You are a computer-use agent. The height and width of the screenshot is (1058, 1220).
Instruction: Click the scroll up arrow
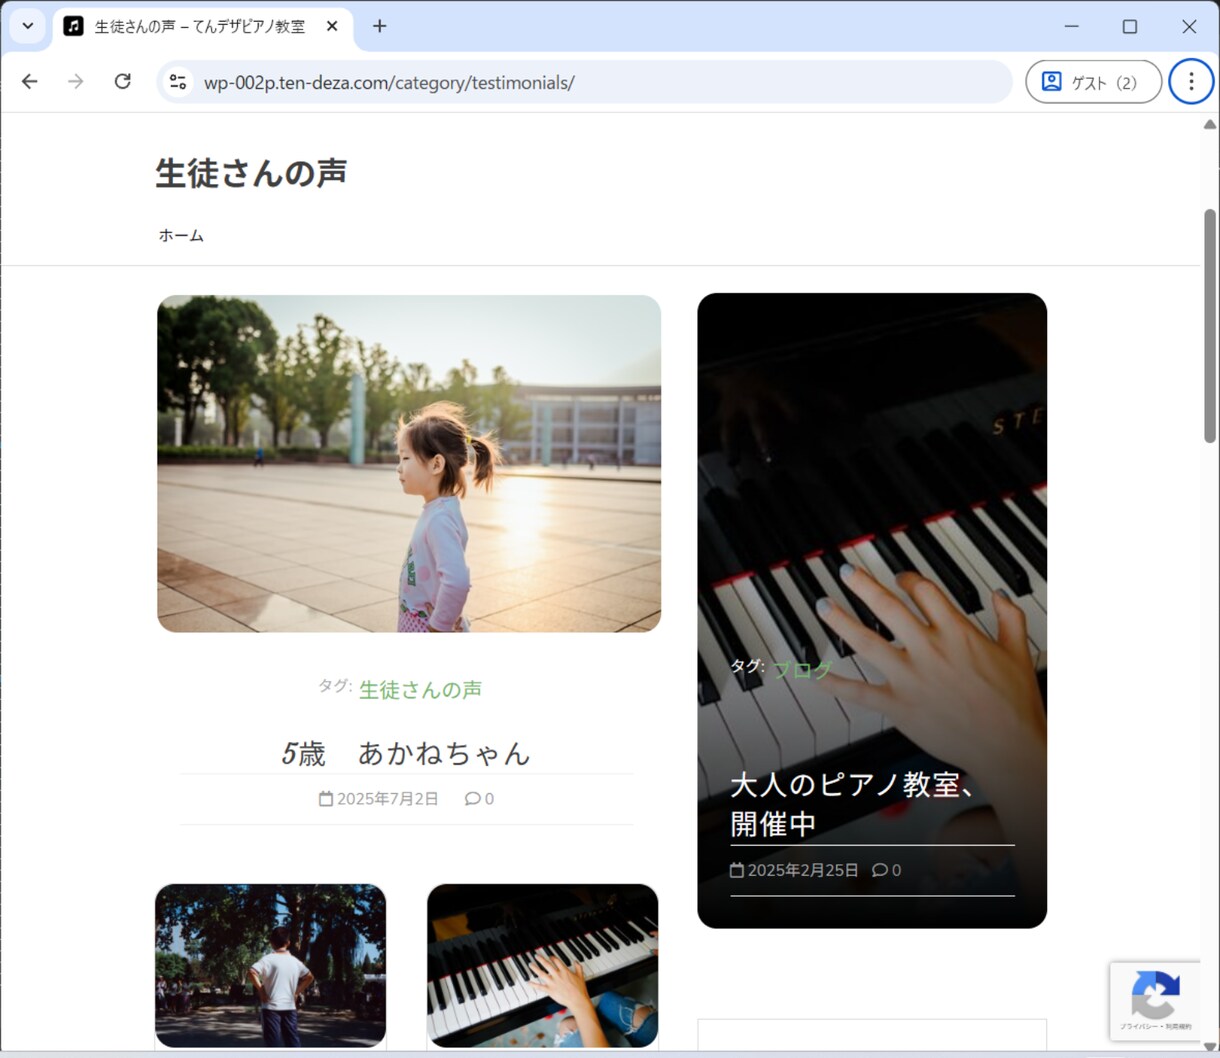[1210, 124]
